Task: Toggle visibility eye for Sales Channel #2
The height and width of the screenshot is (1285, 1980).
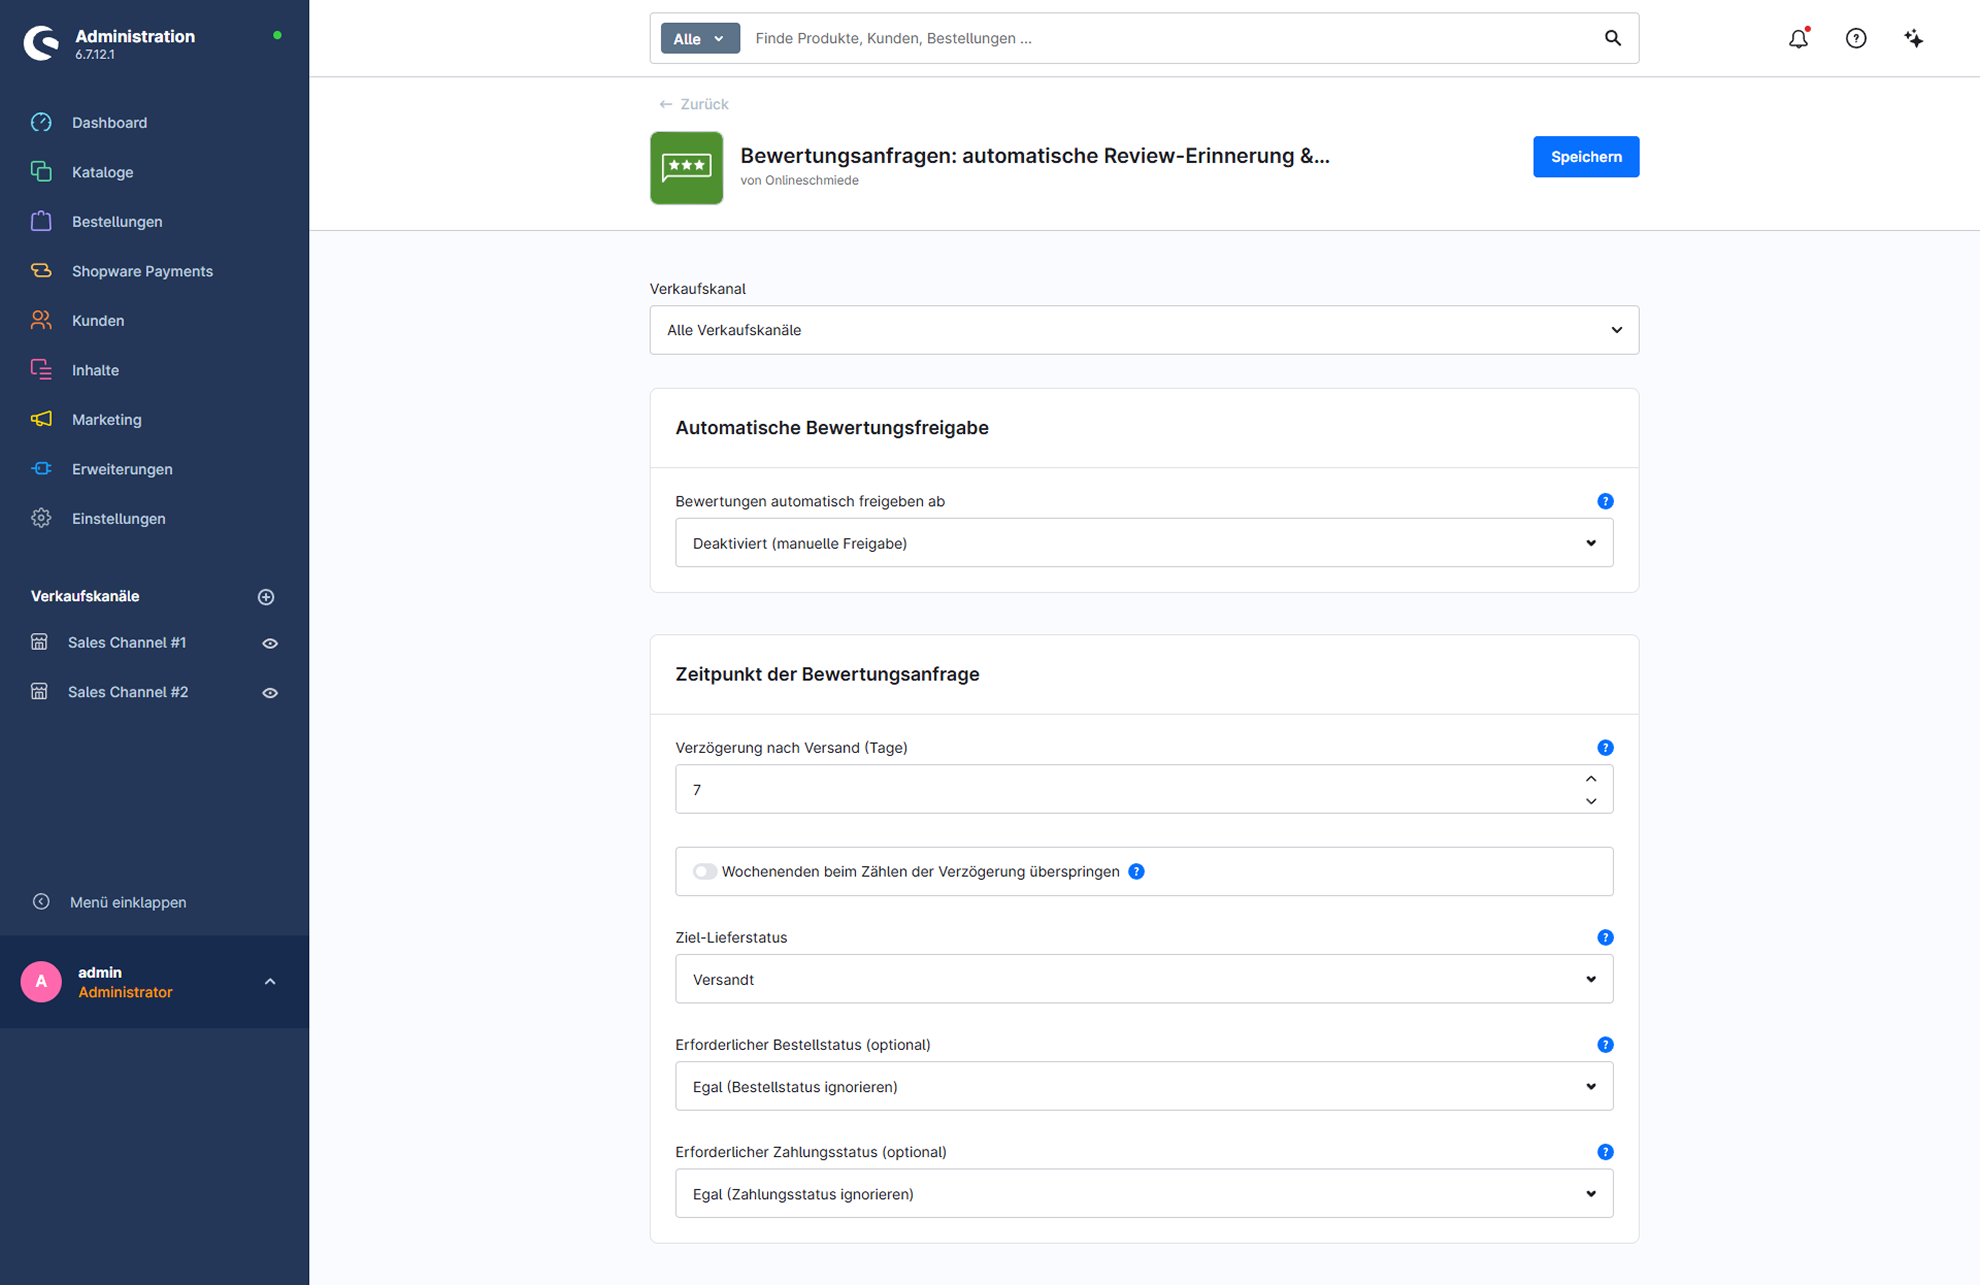Action: pyautogui.click(x=270, y=692)
